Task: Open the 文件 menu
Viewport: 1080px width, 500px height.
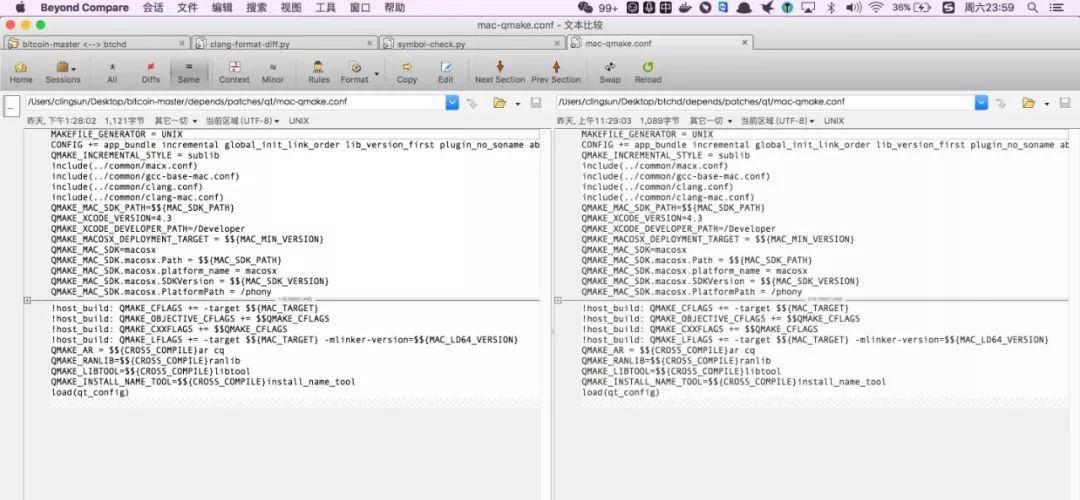Action: (x=187, y=8)
